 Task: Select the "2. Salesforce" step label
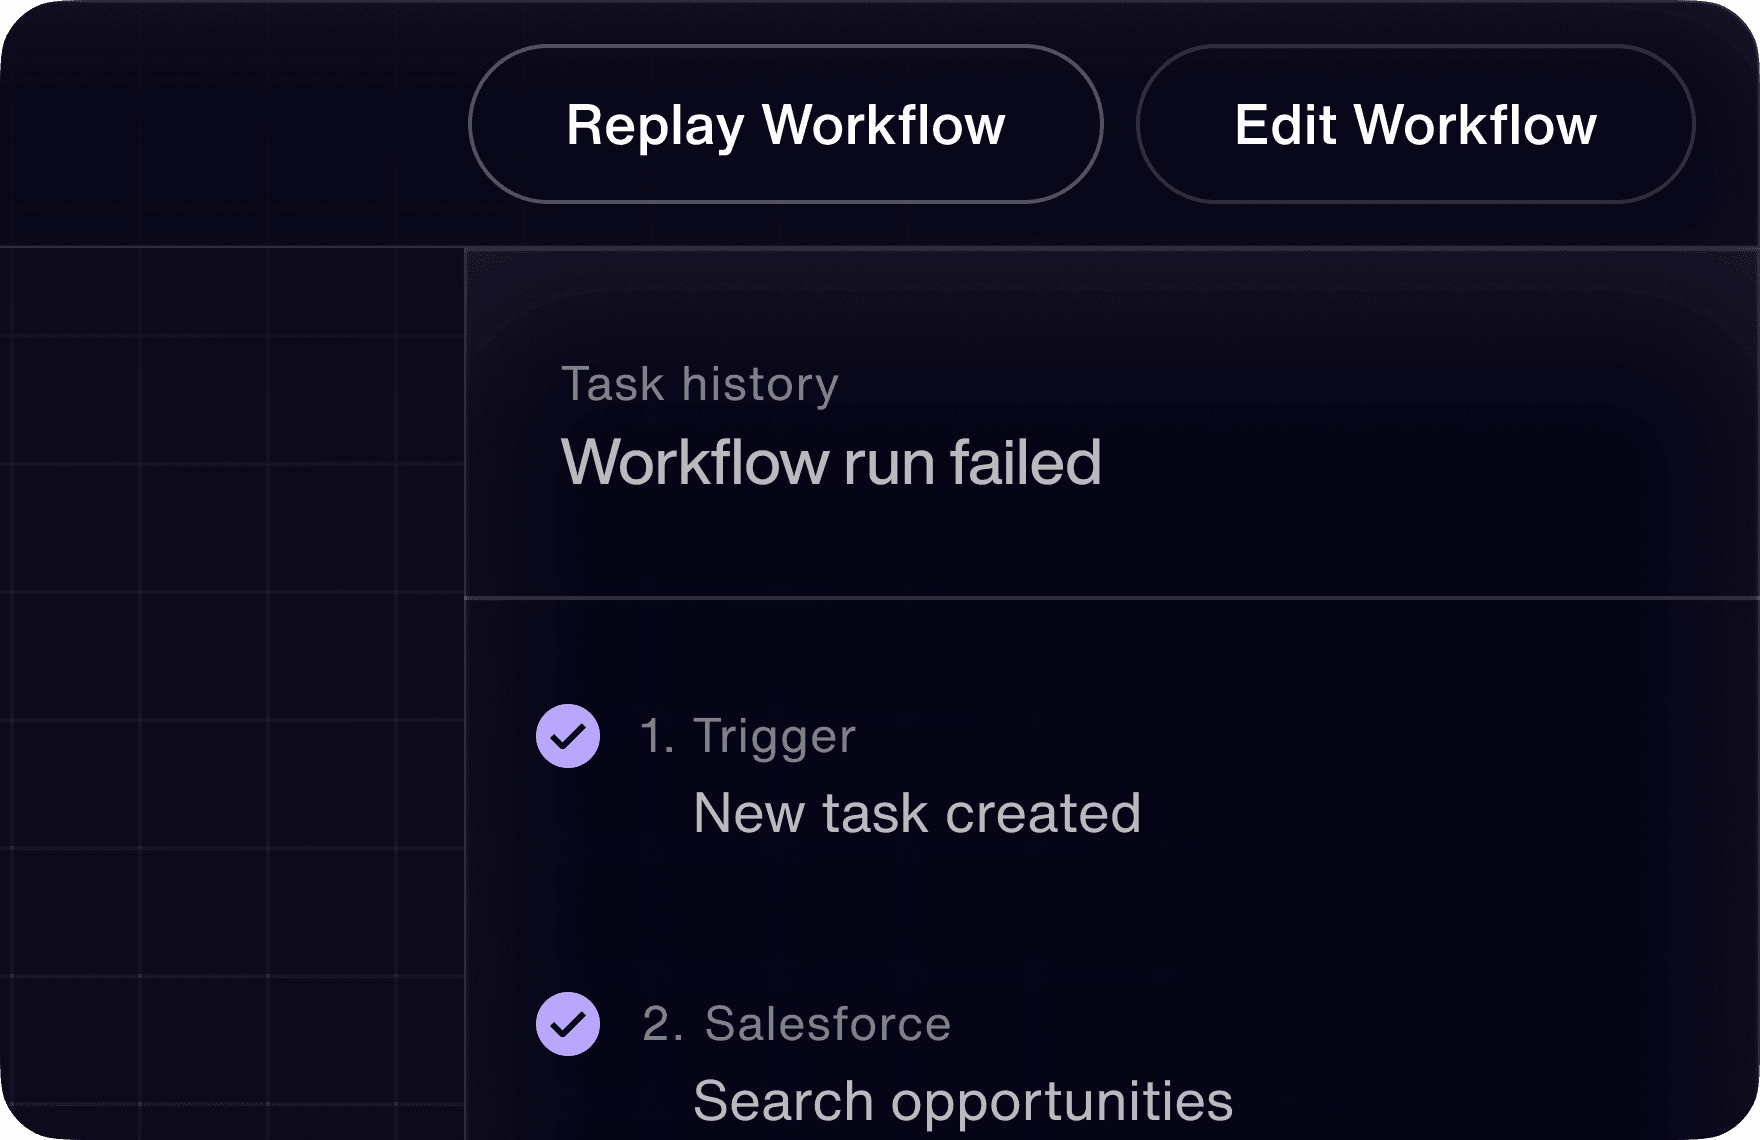coord(796,1024)
